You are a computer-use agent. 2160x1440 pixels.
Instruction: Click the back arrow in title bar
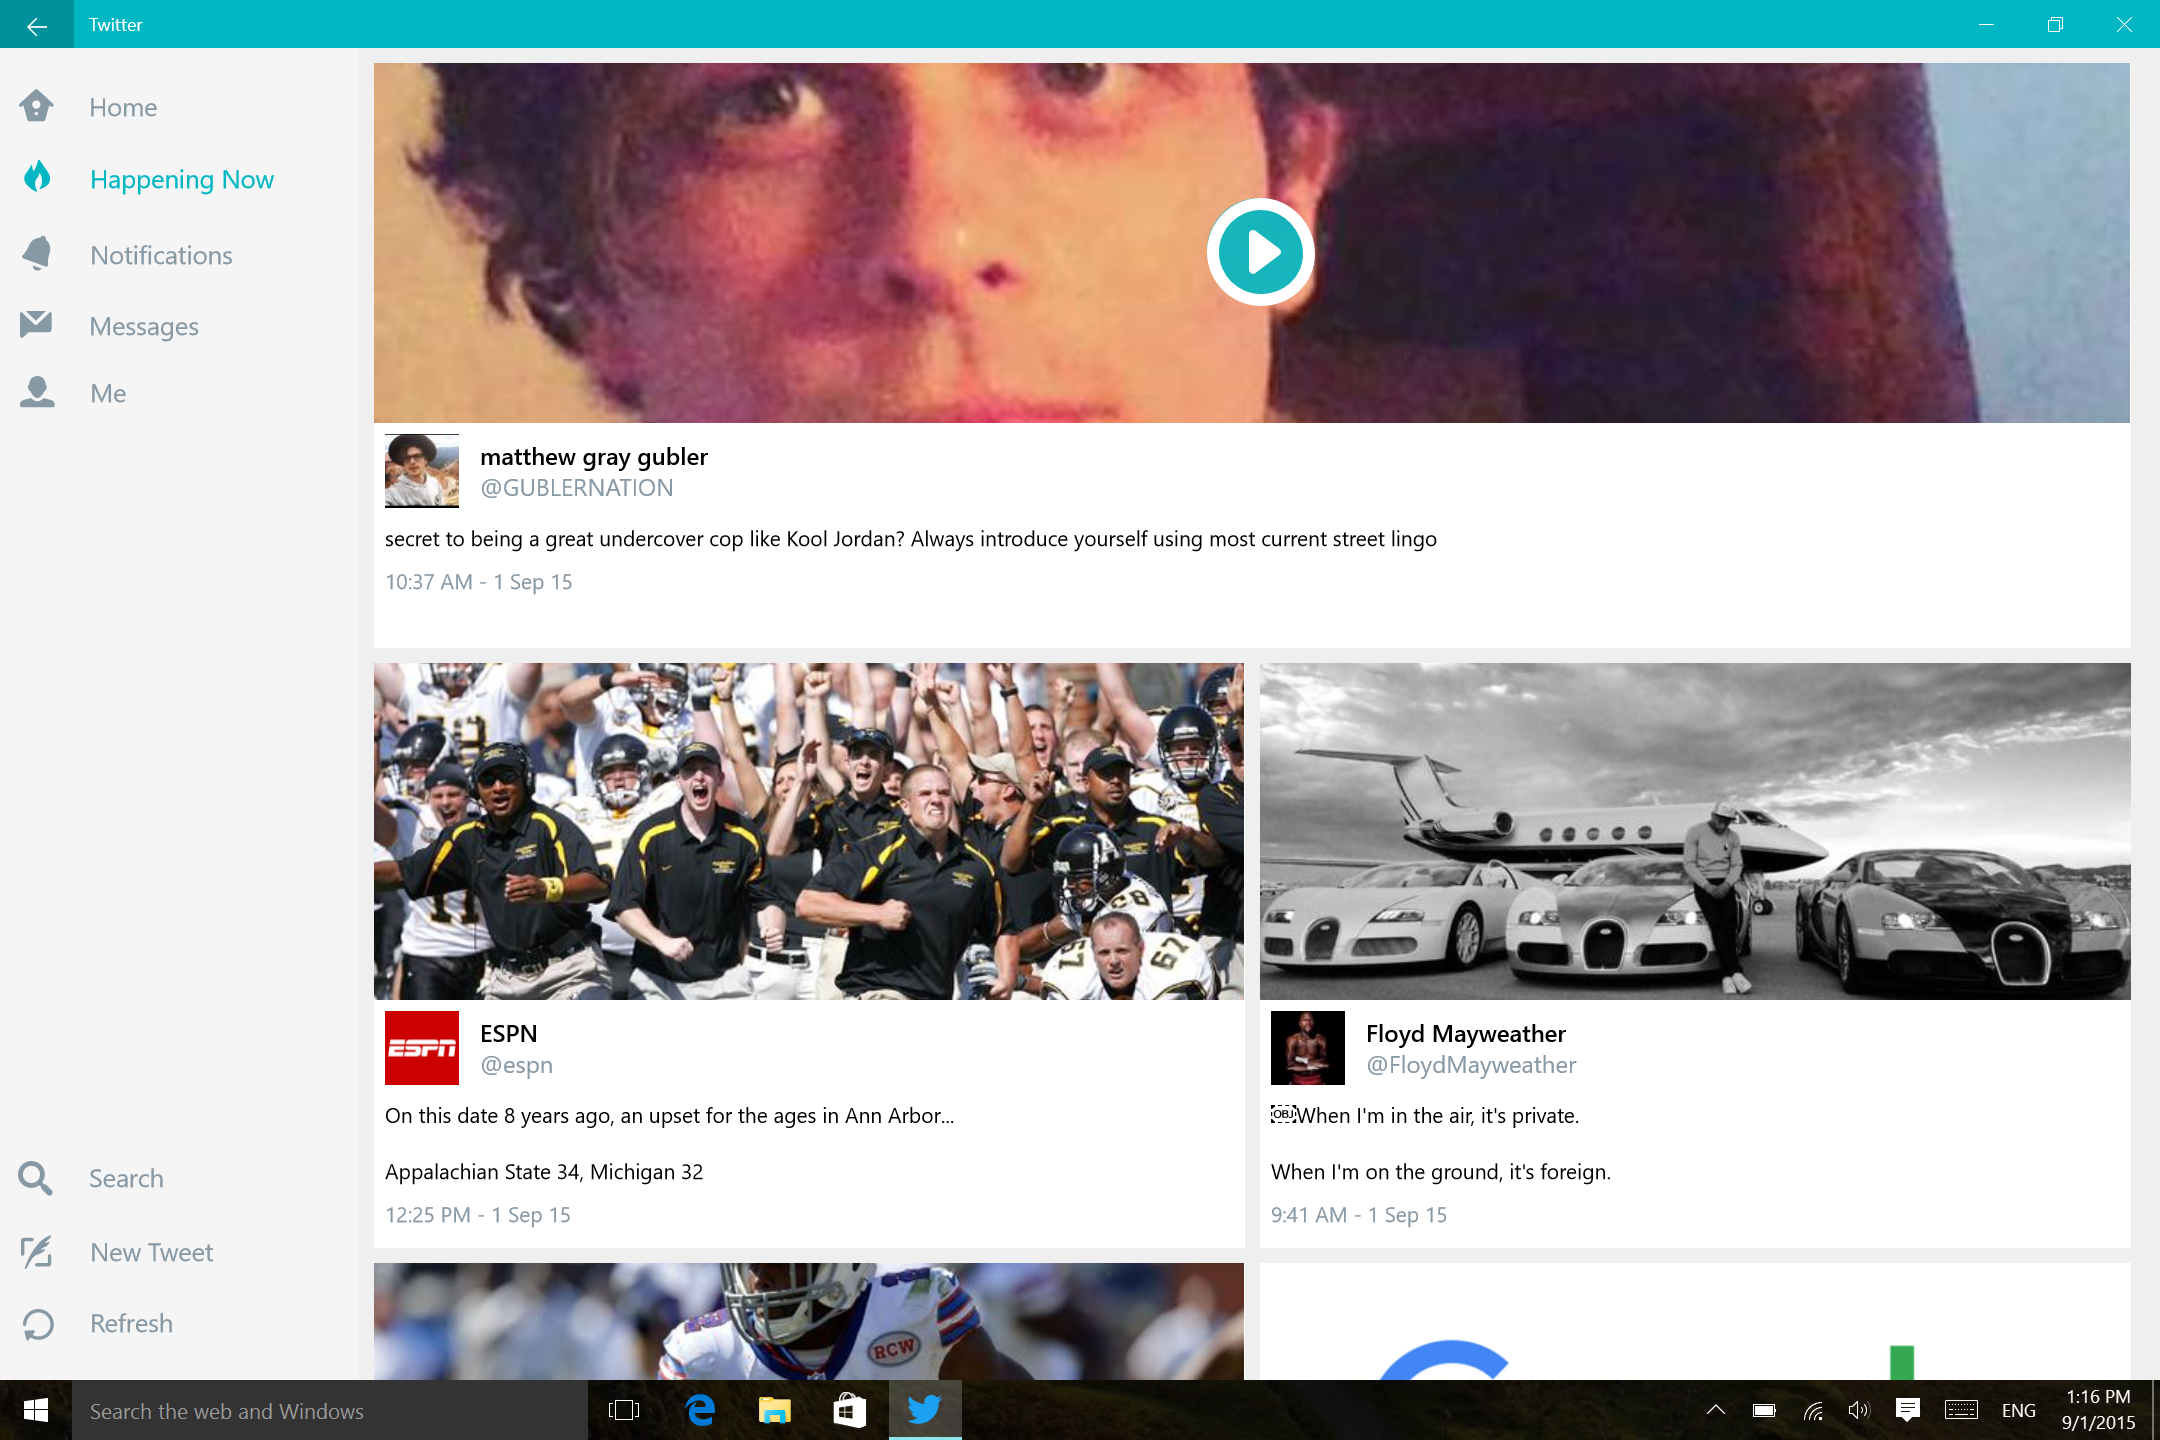click(37, 25)
